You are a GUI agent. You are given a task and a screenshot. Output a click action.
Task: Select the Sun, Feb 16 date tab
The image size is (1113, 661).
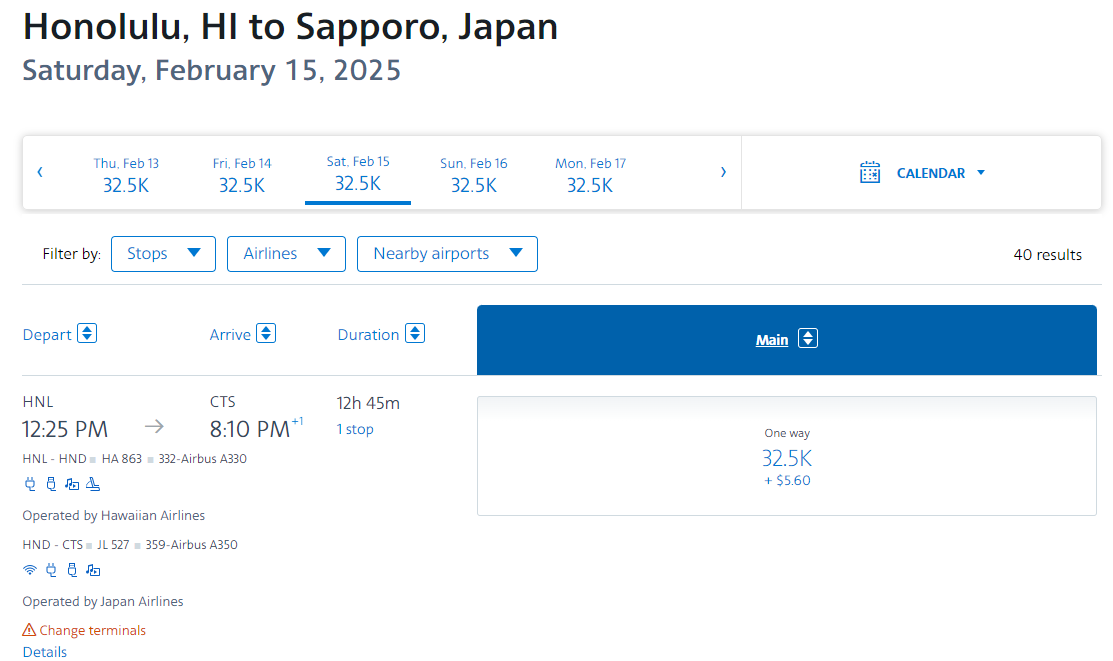(474, 173)
